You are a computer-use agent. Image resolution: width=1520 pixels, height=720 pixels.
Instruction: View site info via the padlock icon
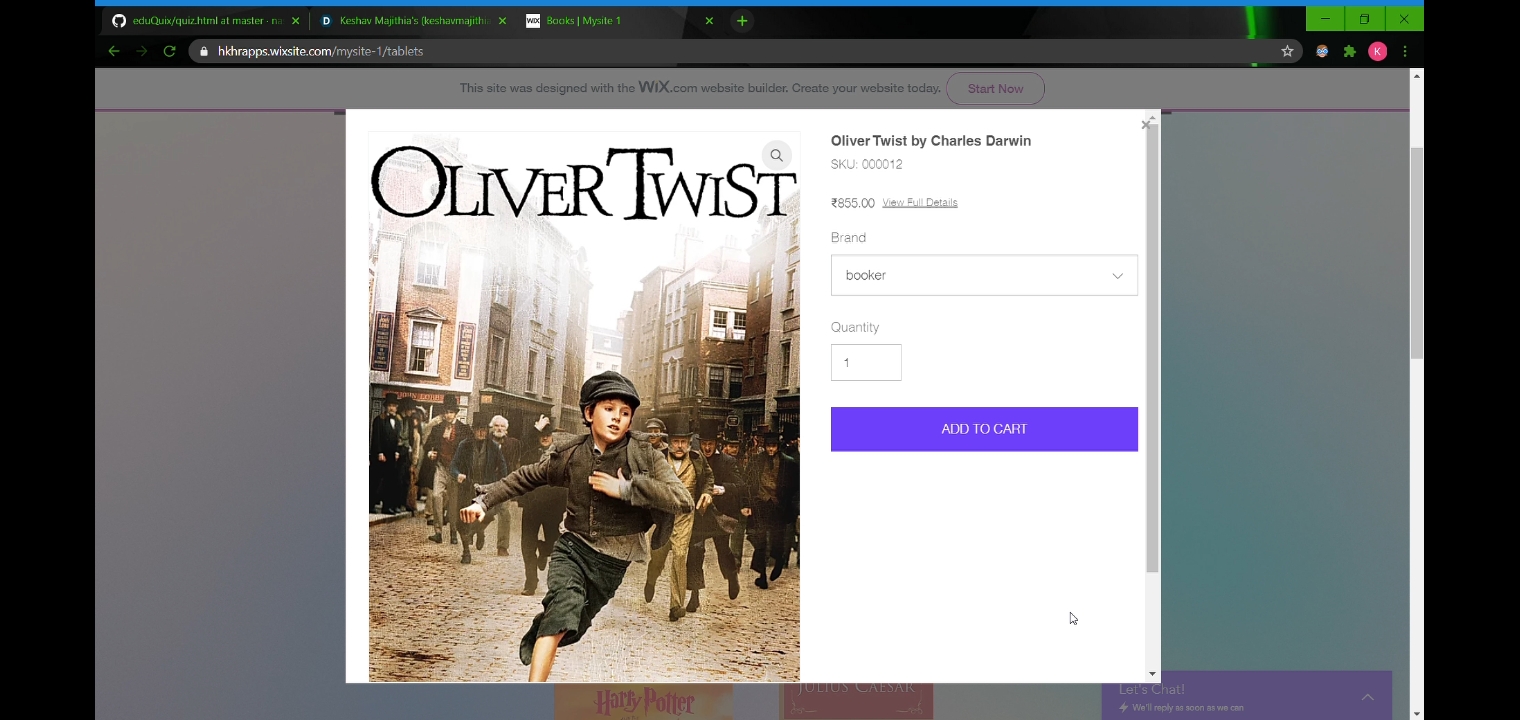pos(204,51)
